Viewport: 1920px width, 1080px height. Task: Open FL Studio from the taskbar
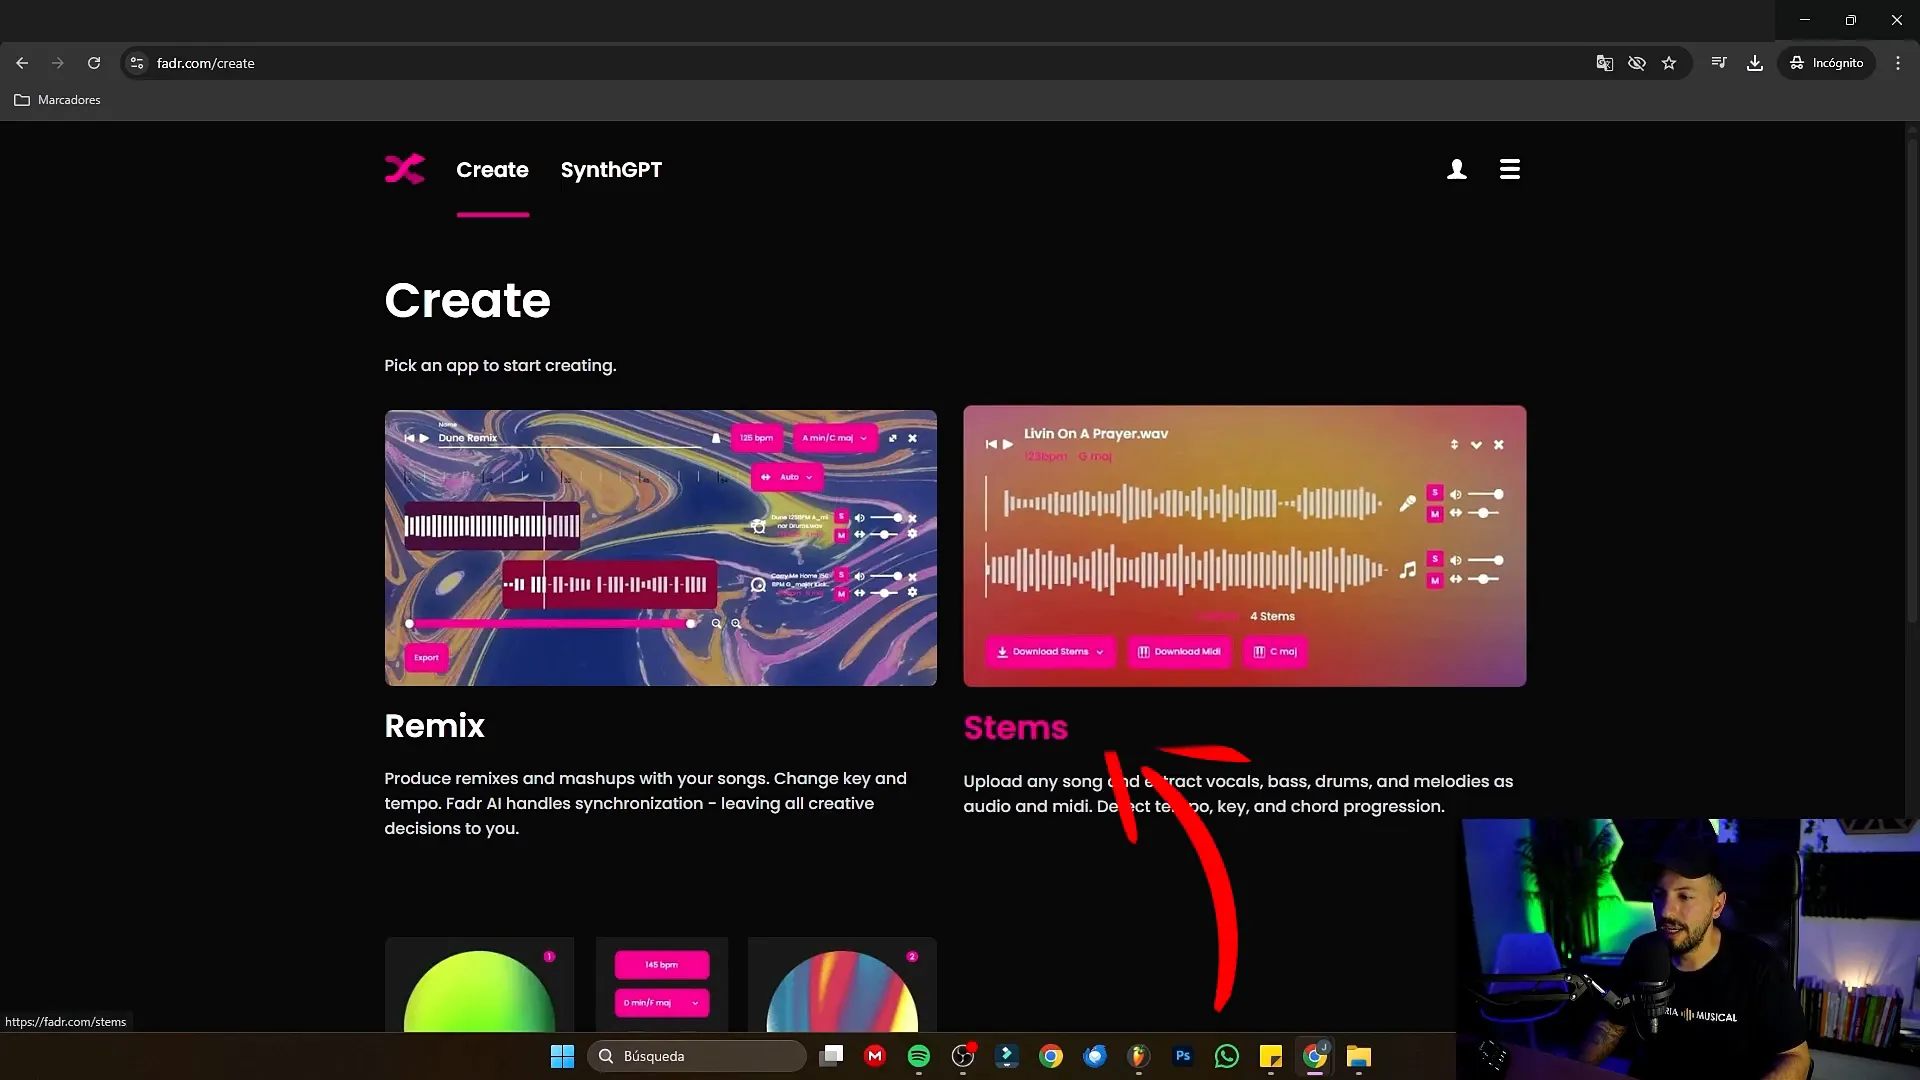(x=1139, y=1056)
